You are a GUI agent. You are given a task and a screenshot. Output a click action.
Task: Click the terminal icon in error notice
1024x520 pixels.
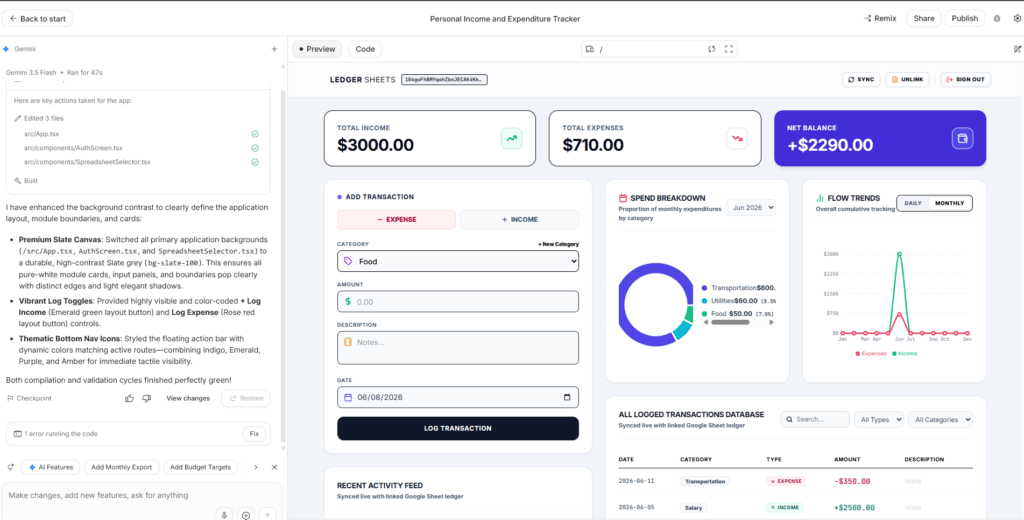(18, 434)
